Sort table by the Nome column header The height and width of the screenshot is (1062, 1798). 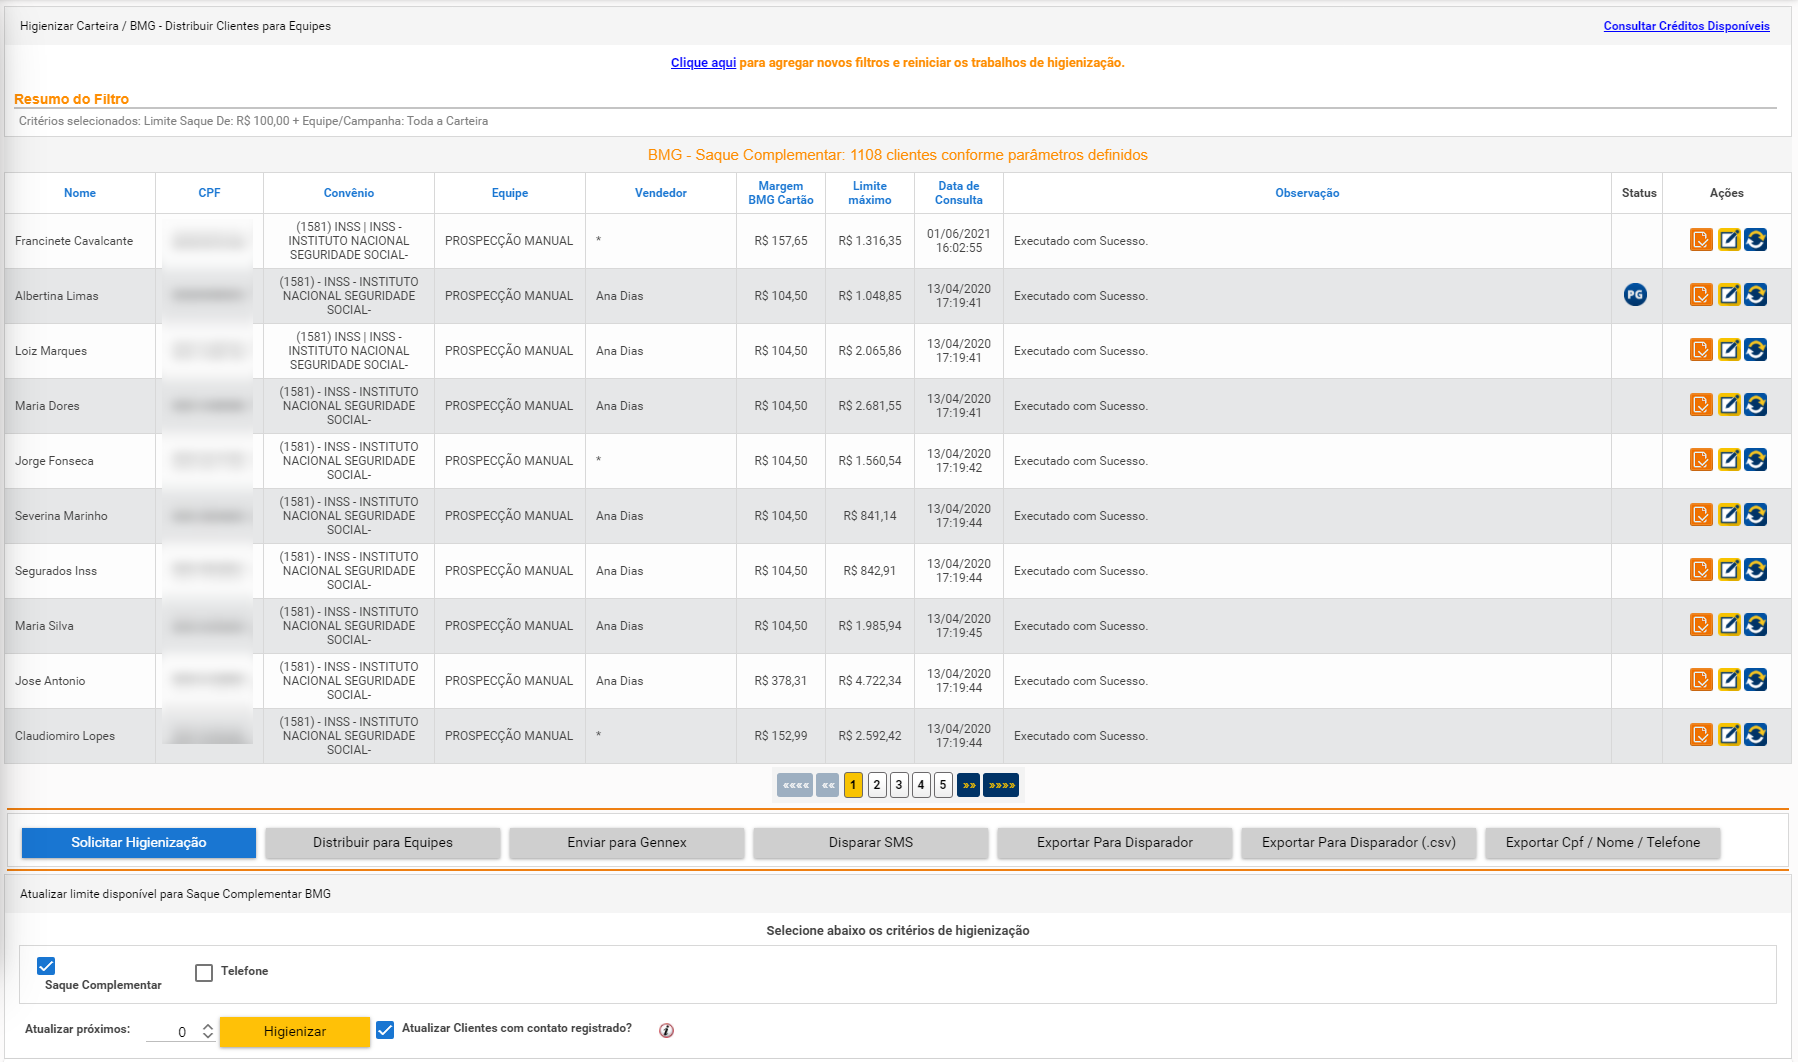(80, 193)
